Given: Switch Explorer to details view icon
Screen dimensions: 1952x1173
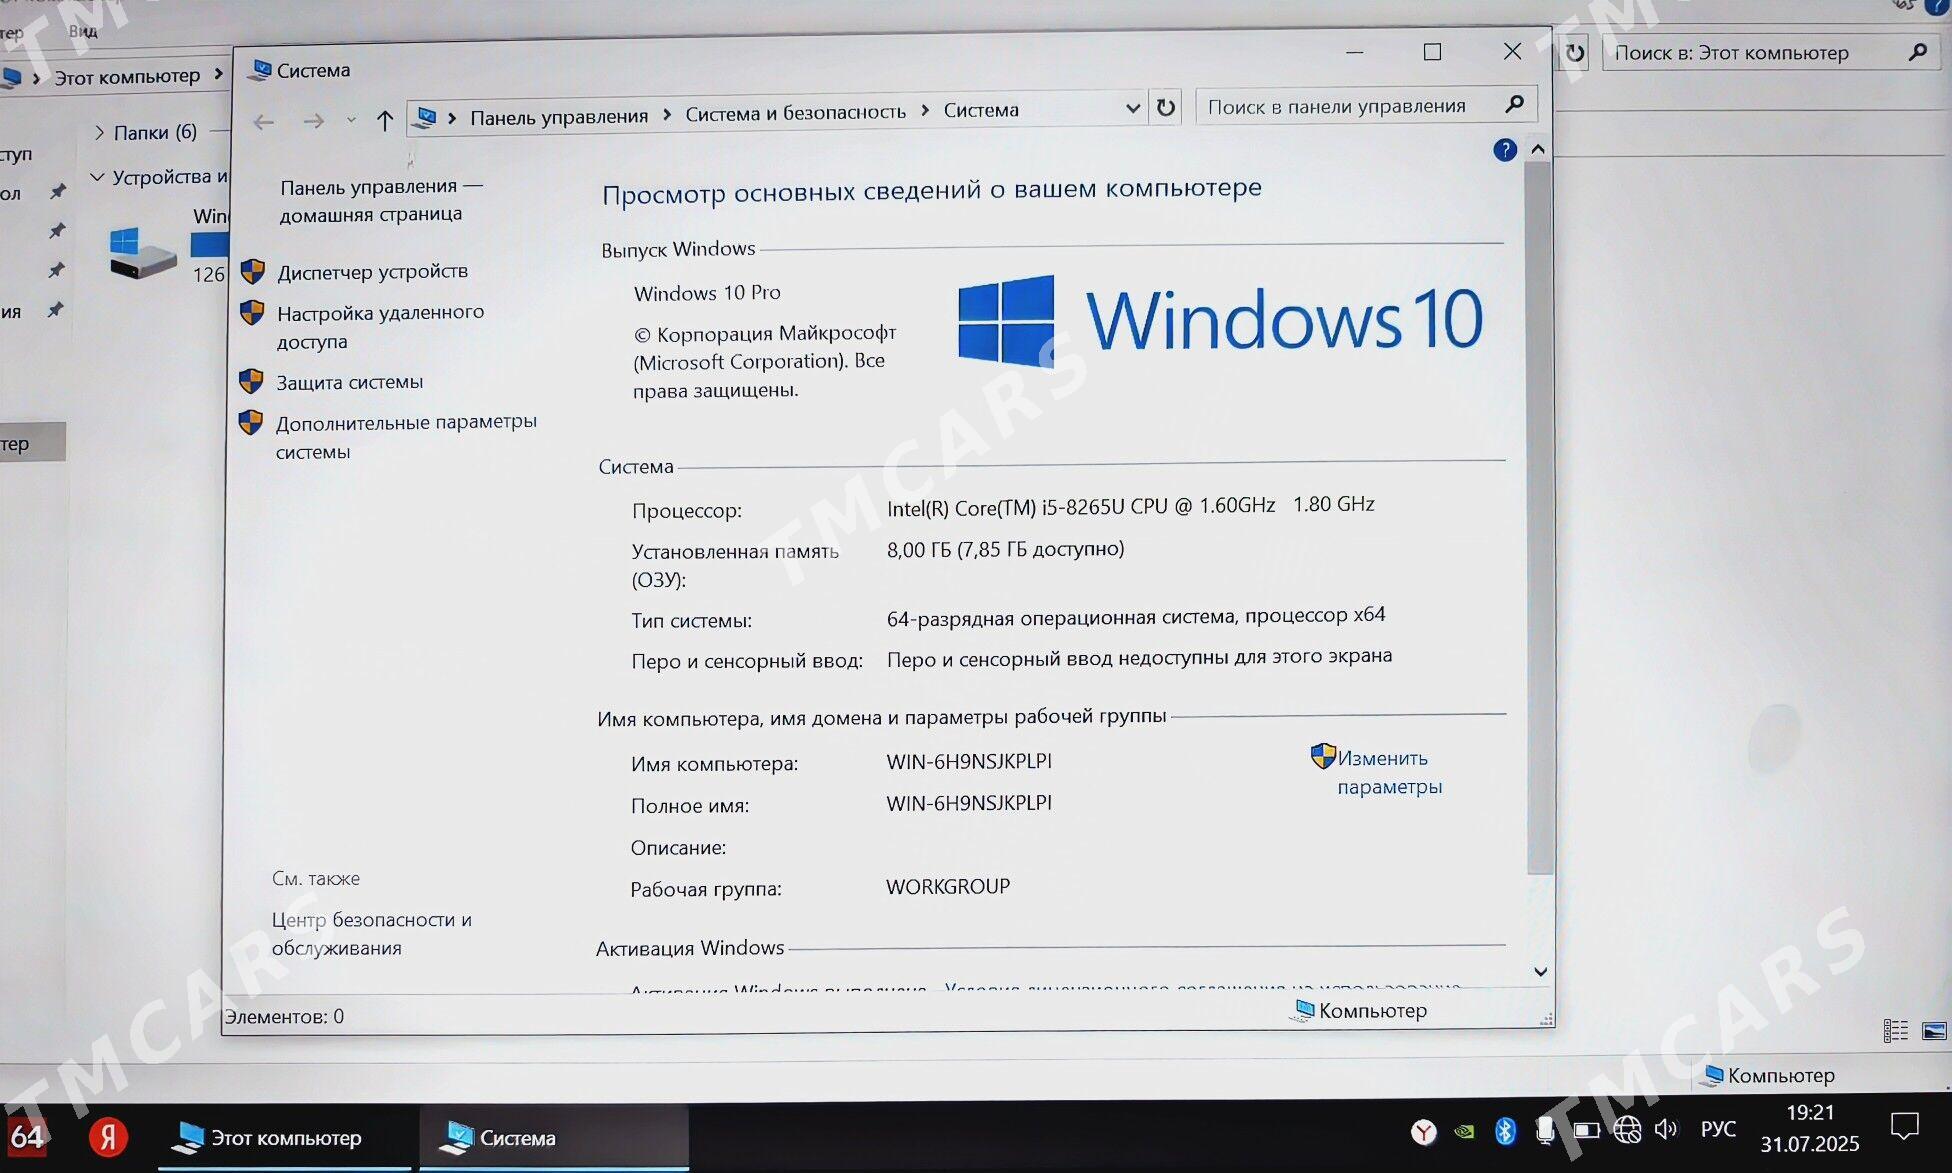Looking at the screenshot, I should pos(1896,1031).
